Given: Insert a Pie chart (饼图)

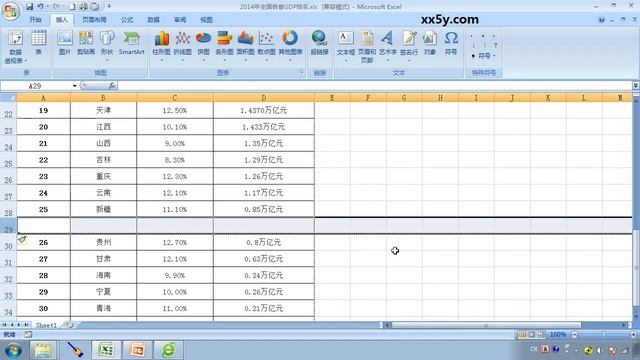Looking at the screenshot, I should (203, 46).
